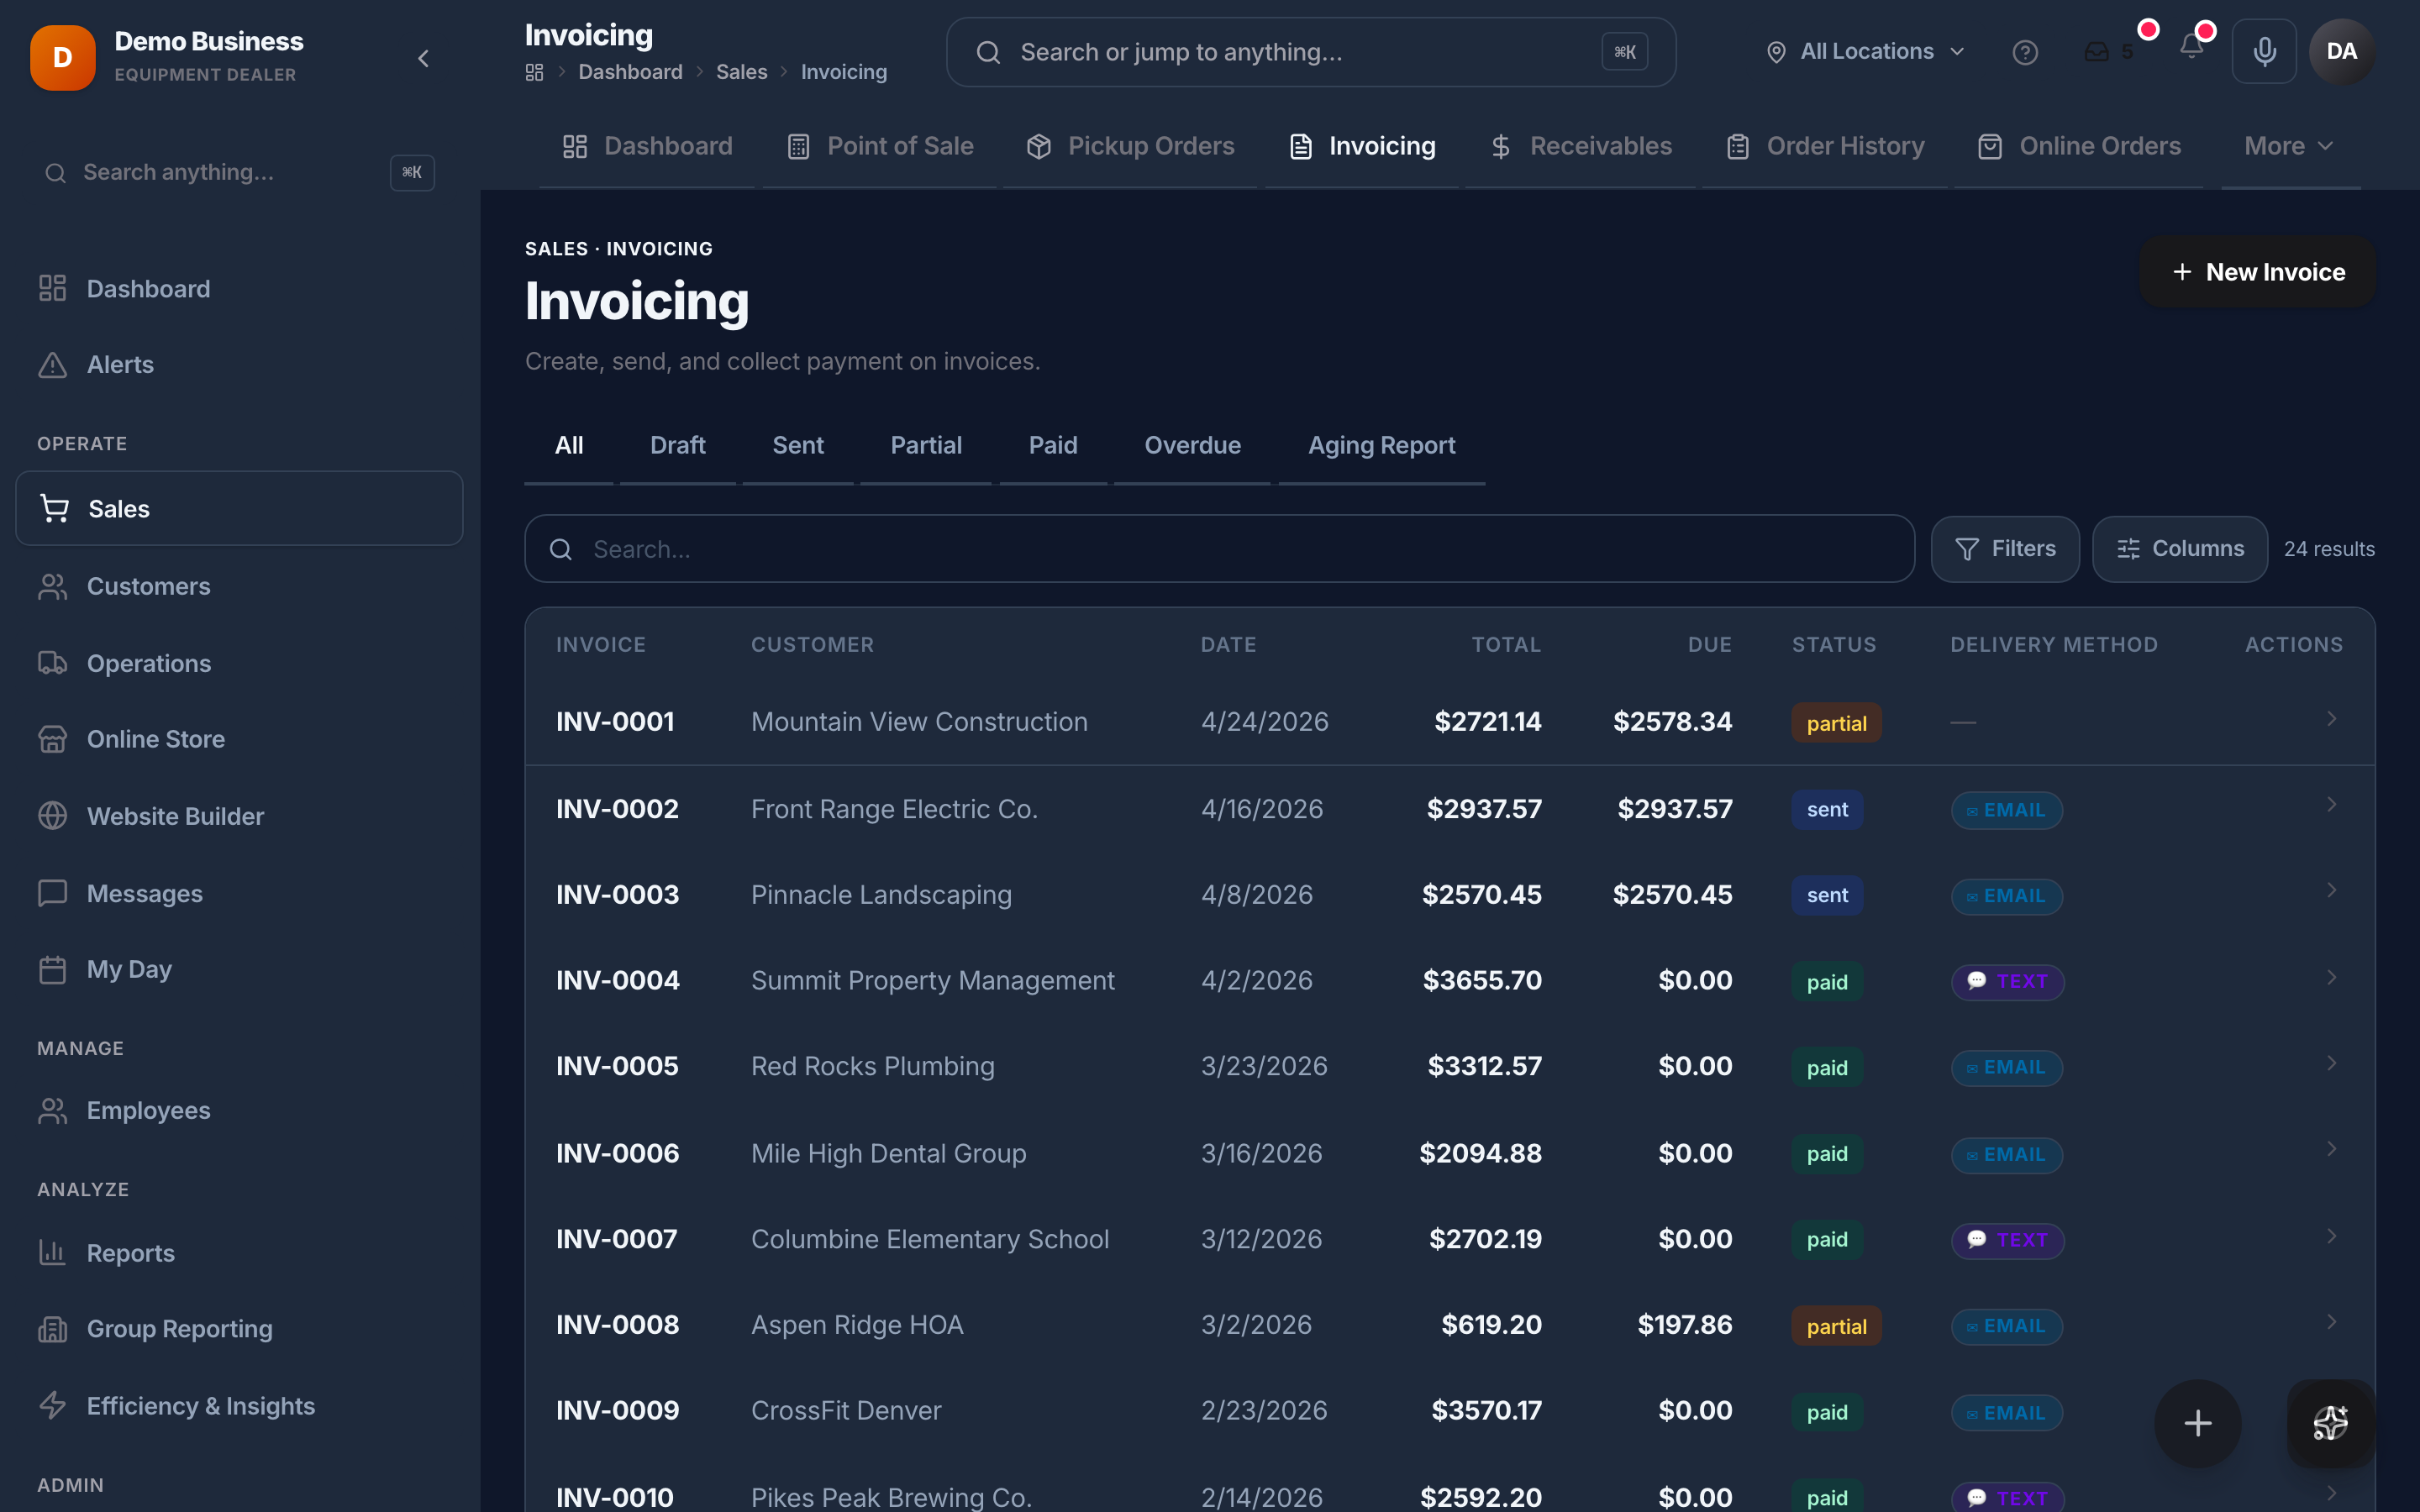2420x1512 pixels.
Task: Click the TEXT badge on INV-0004
Action: [x=2007, y=981]
